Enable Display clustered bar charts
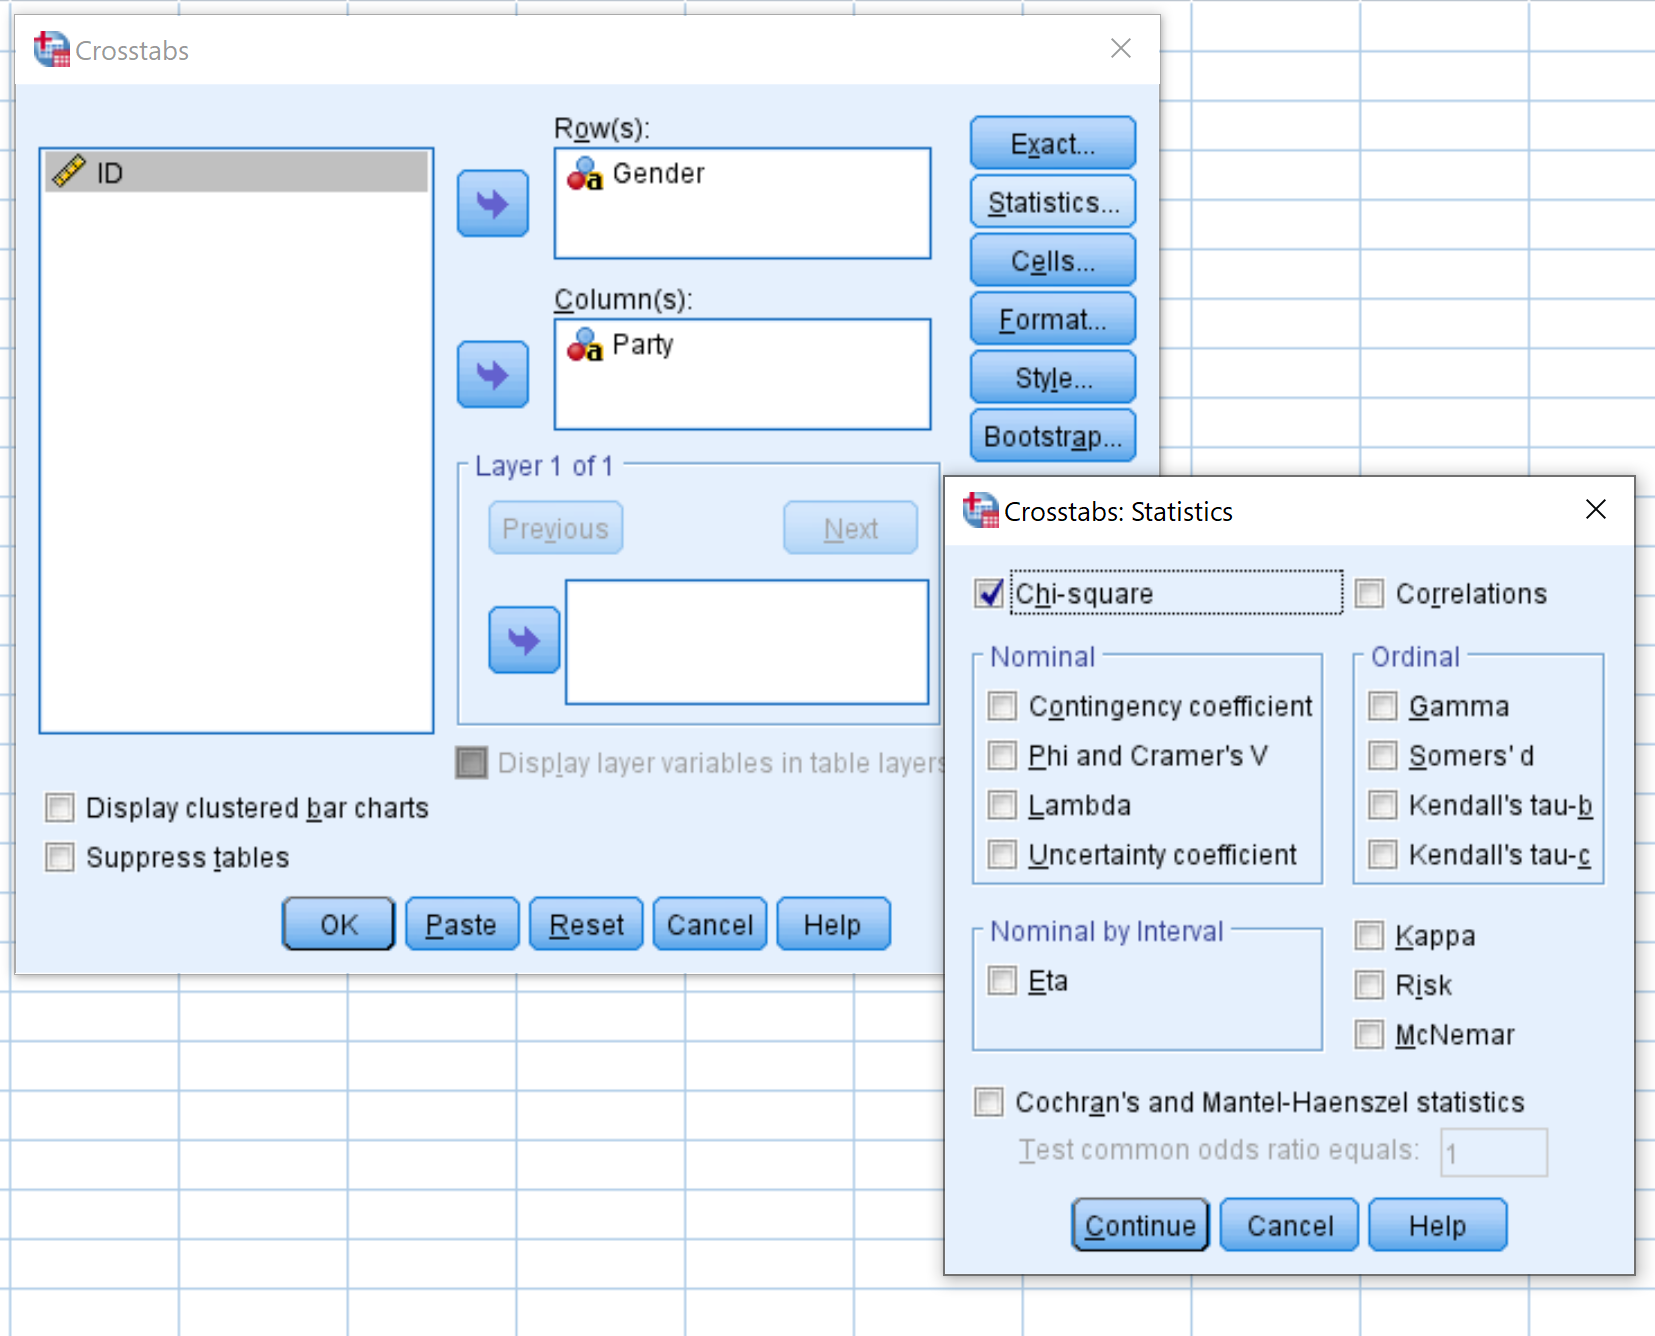This screenshot has width=1655, height=1336. click(60, 807)
